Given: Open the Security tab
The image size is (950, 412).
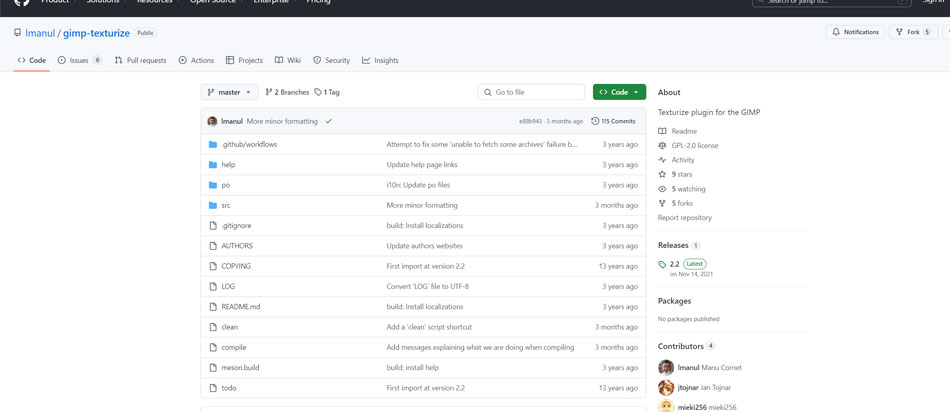Looking at the screenshot, I should point(331,61).
